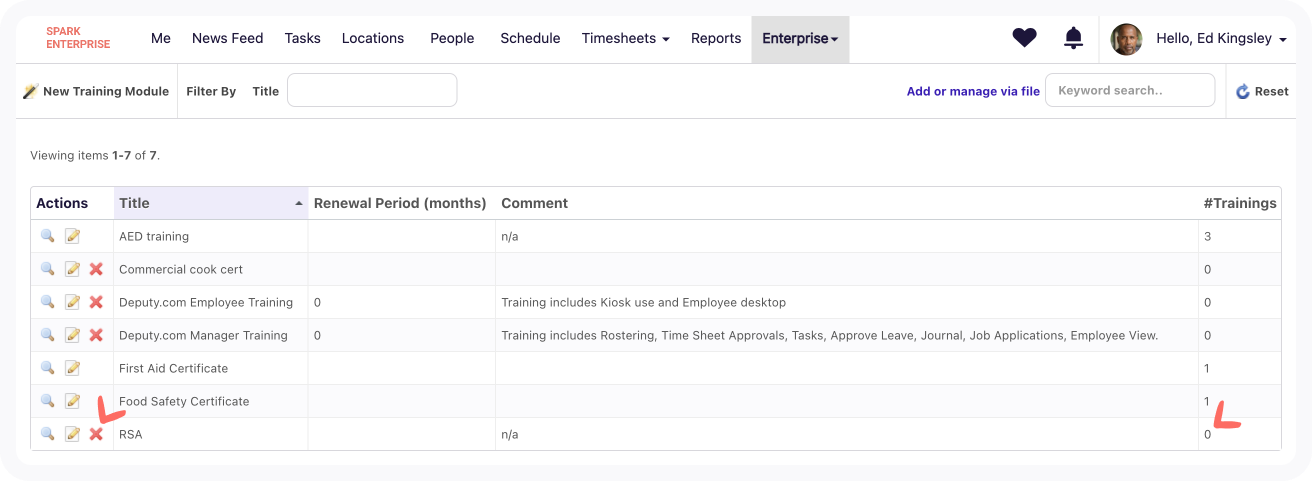This screenshot has height=481, width=1312.
Task: Edit the RSA training module
Action: click(x=72, y=434)
